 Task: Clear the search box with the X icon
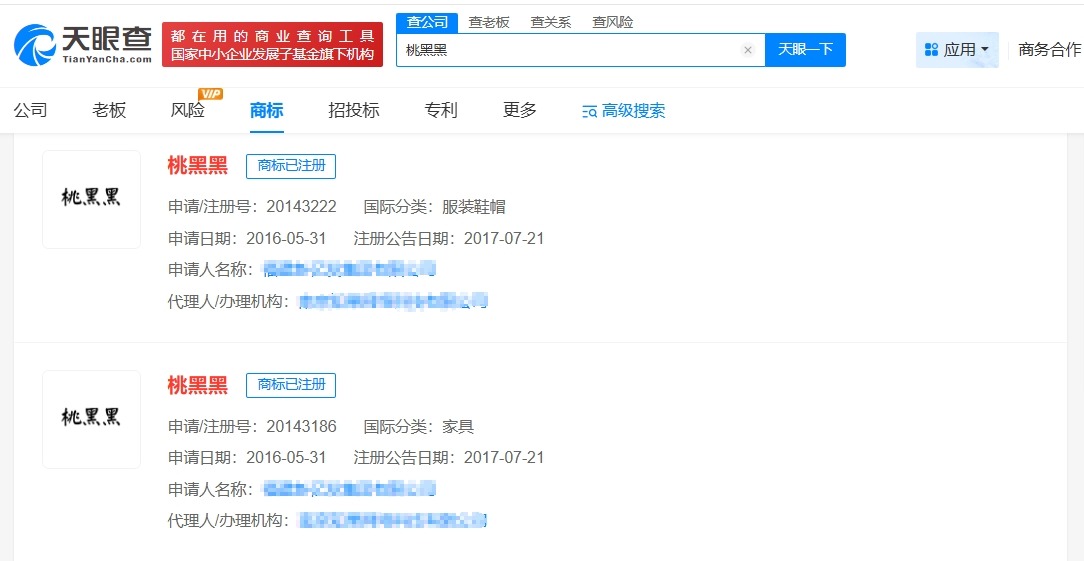(x=747, y=50)
